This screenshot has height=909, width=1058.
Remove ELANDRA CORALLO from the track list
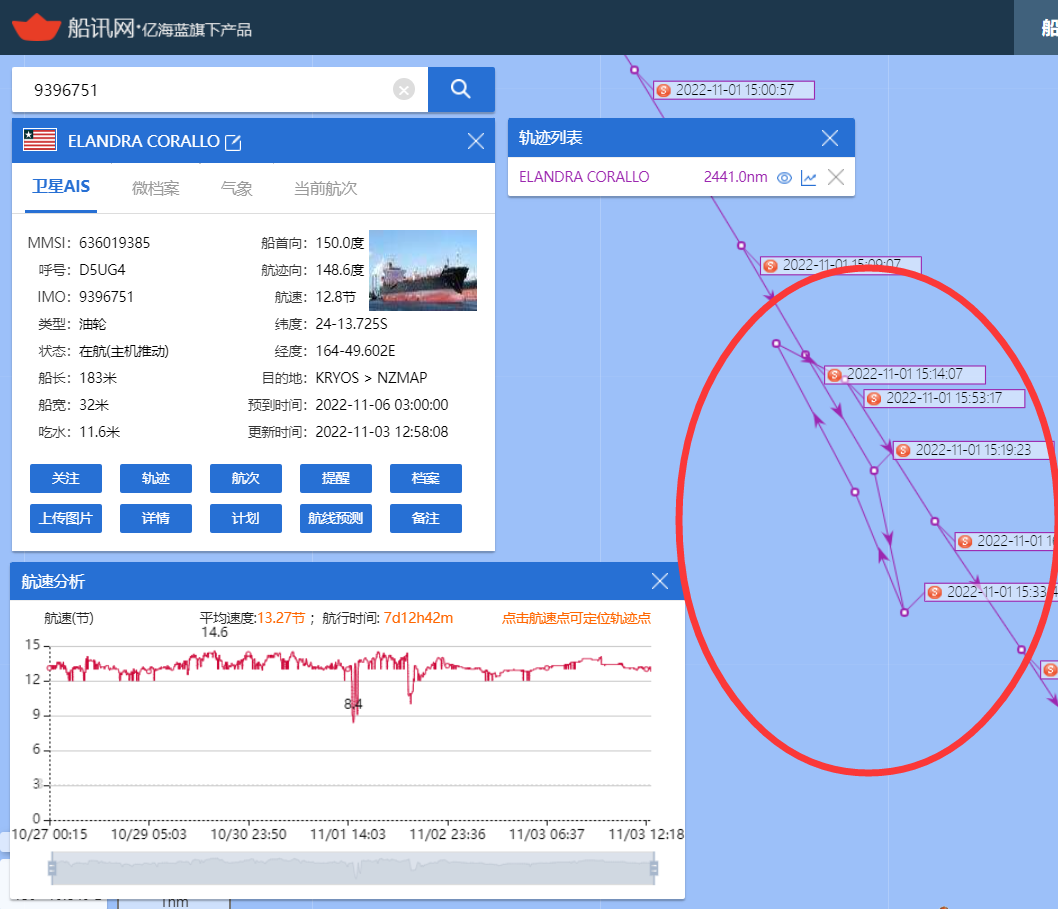836,178
